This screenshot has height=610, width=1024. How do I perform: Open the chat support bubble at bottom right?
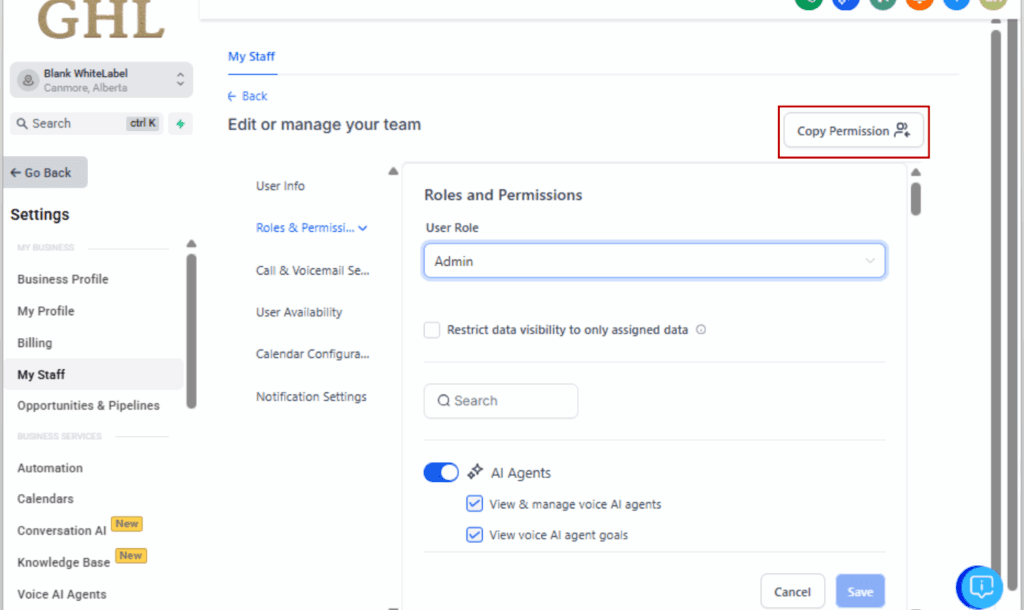(979, 587)
